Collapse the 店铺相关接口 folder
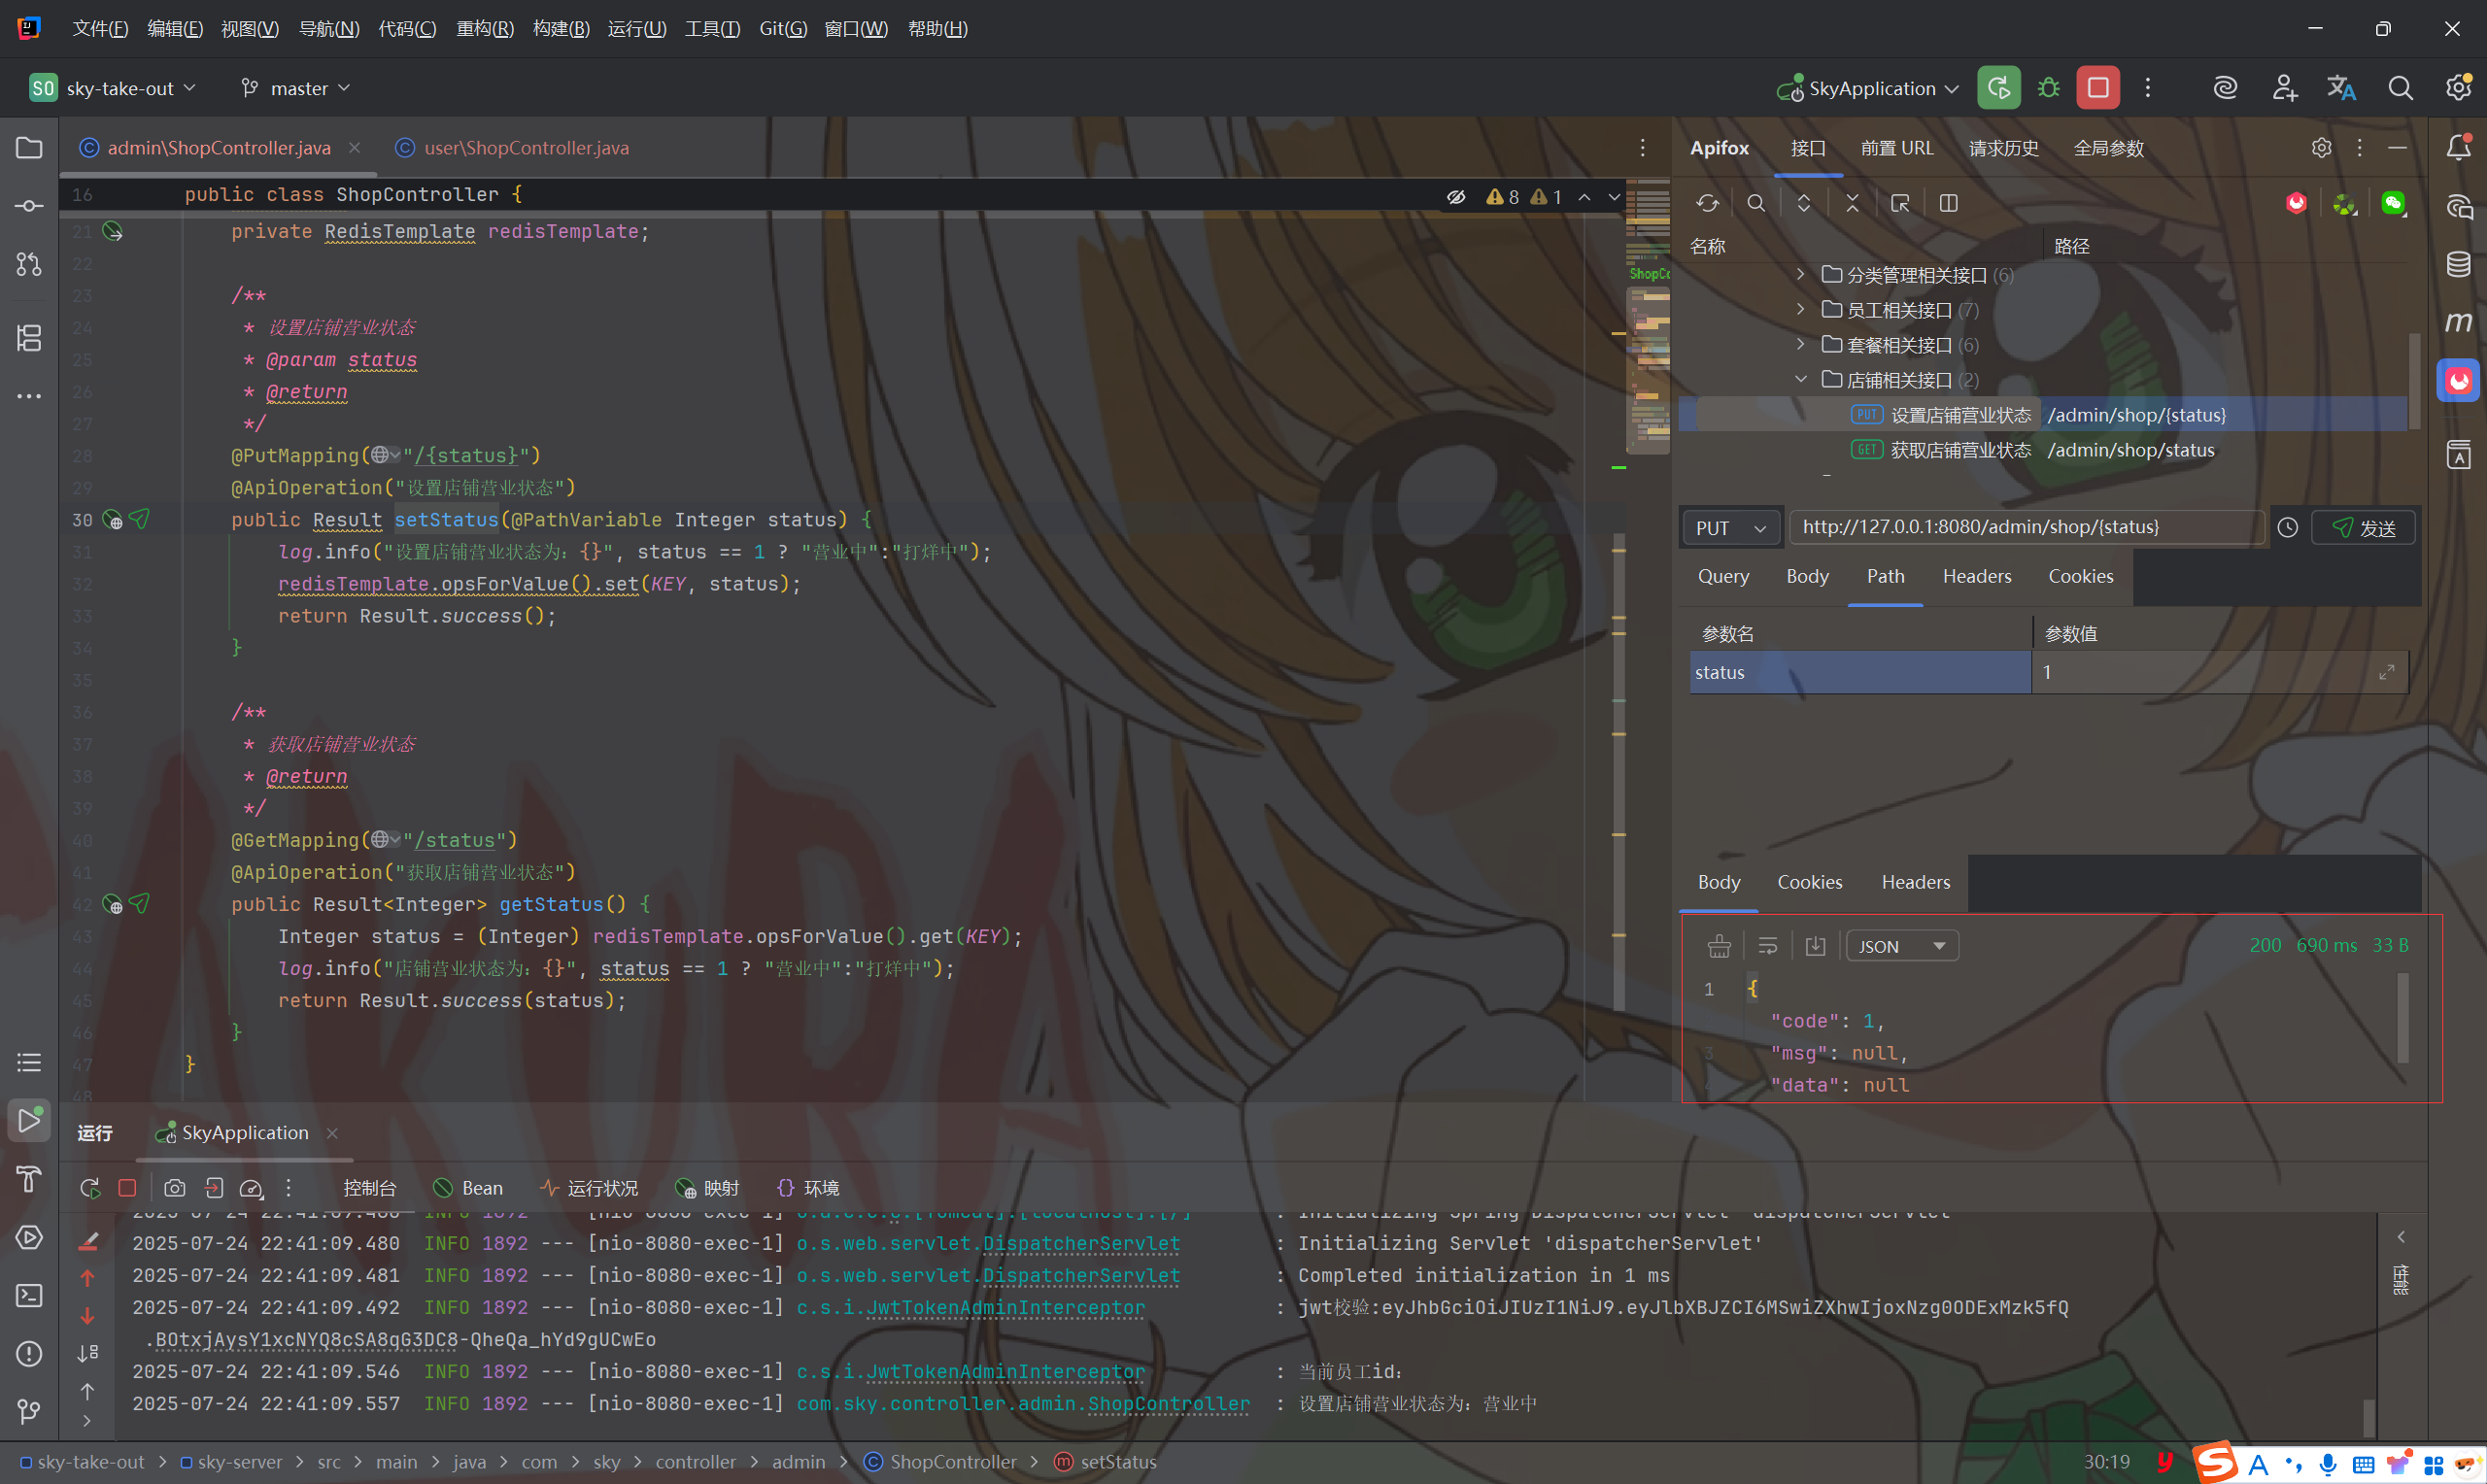2487x1484 pixels. pos(1801,380)
